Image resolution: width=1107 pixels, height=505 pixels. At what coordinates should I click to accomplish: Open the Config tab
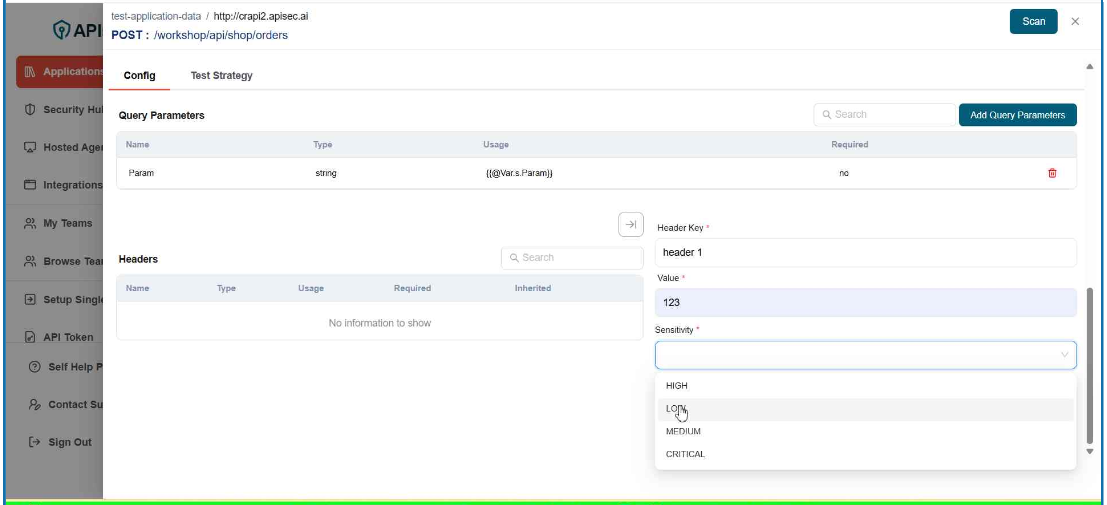(x=139, y=76)
